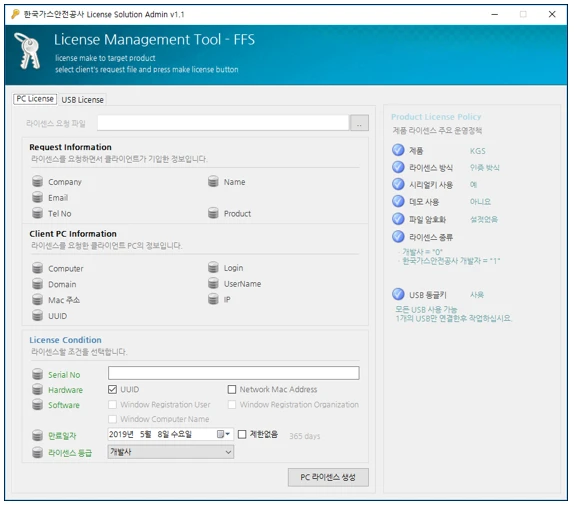Select the day in the expiration date
Screen dimensions: 574x507
[x=163, y=435]
